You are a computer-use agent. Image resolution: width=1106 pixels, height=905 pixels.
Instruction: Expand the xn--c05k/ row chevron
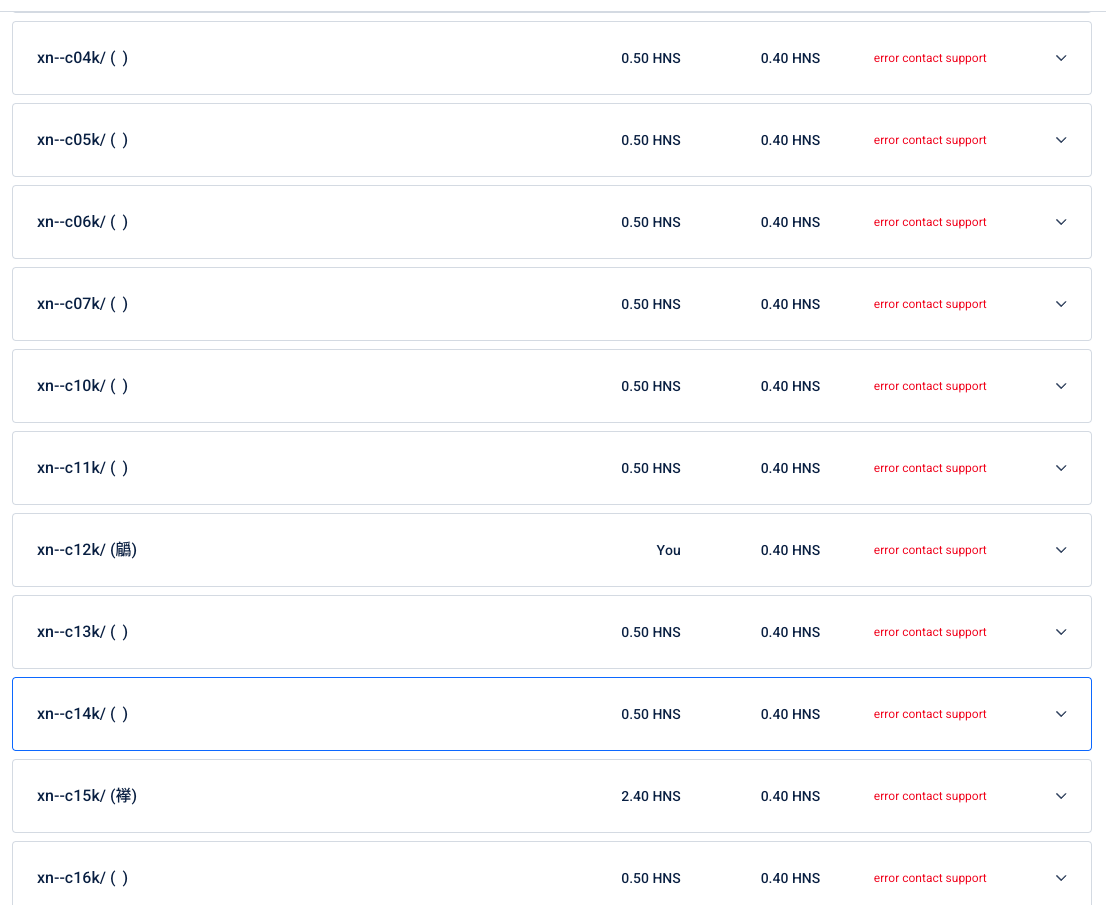pos(1061,140)
